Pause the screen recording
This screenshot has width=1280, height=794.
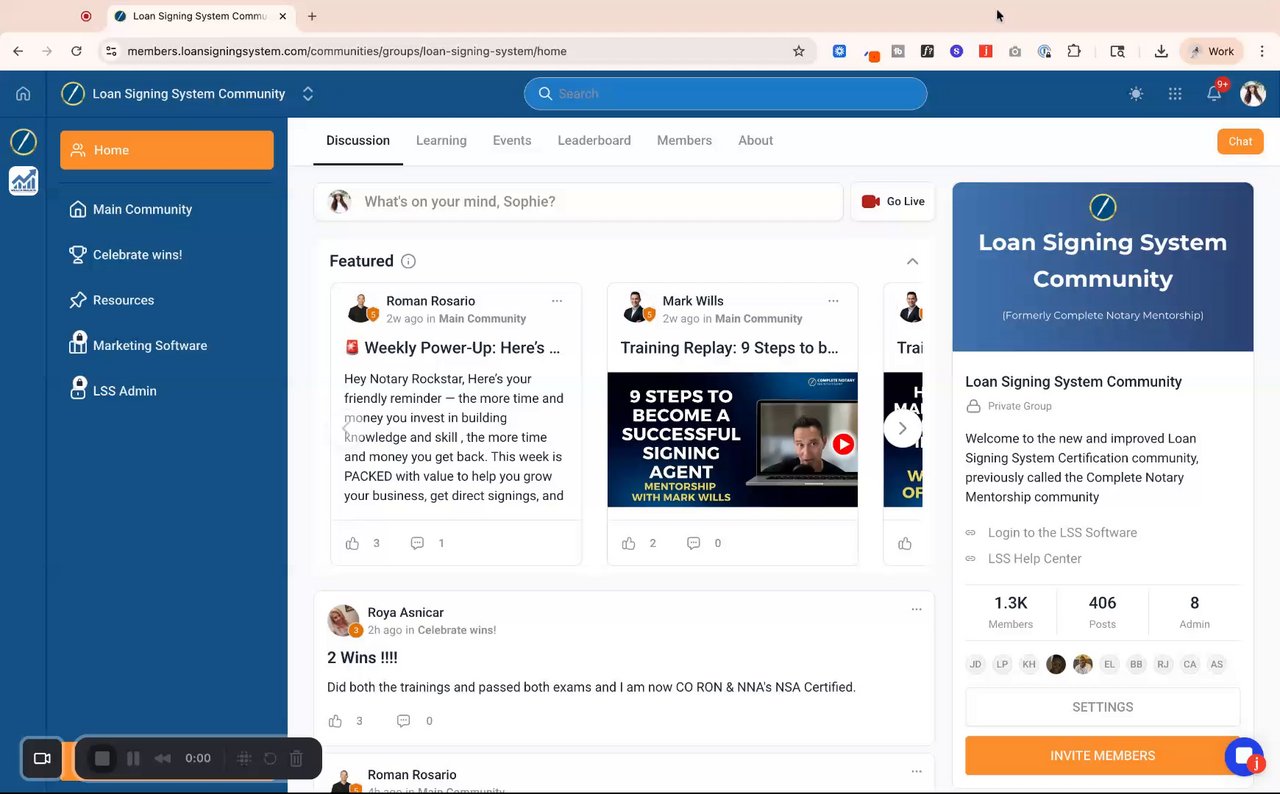pos(133,758)
